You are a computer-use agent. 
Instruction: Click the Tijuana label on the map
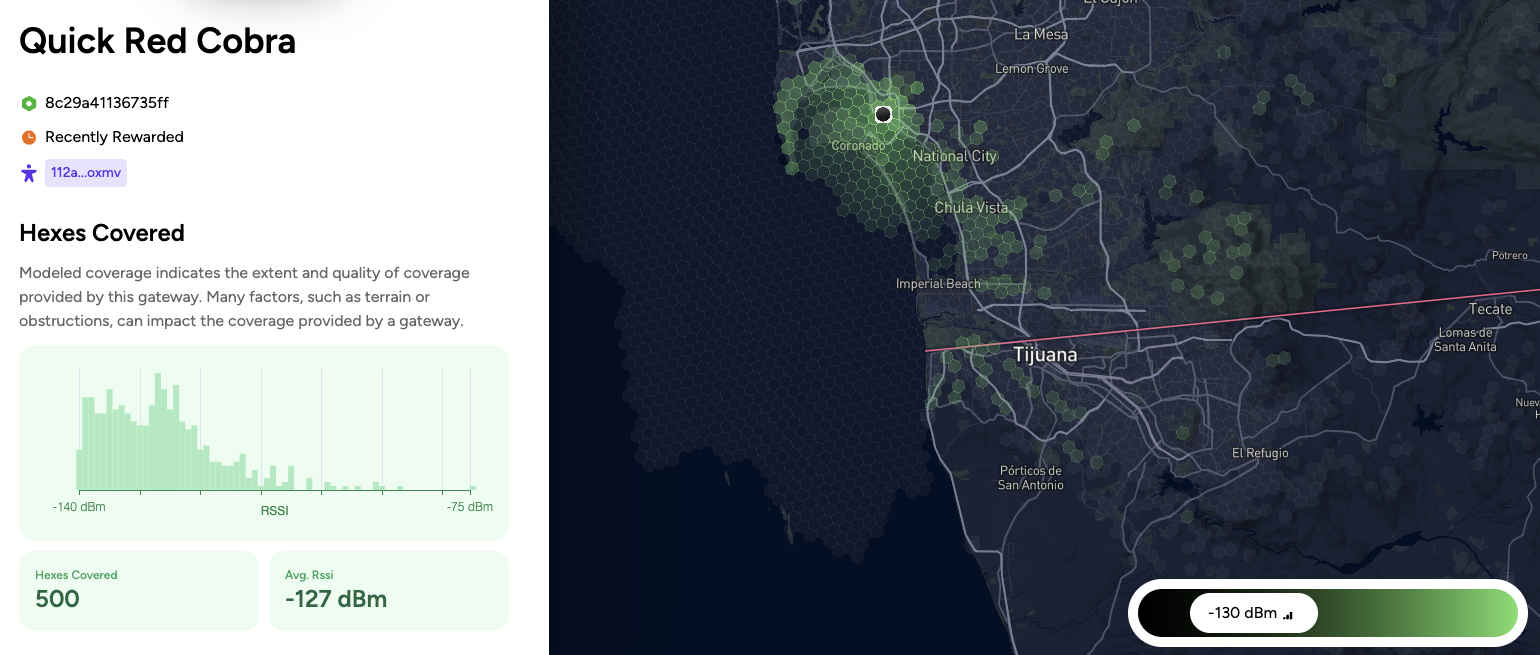(1045, 355)
